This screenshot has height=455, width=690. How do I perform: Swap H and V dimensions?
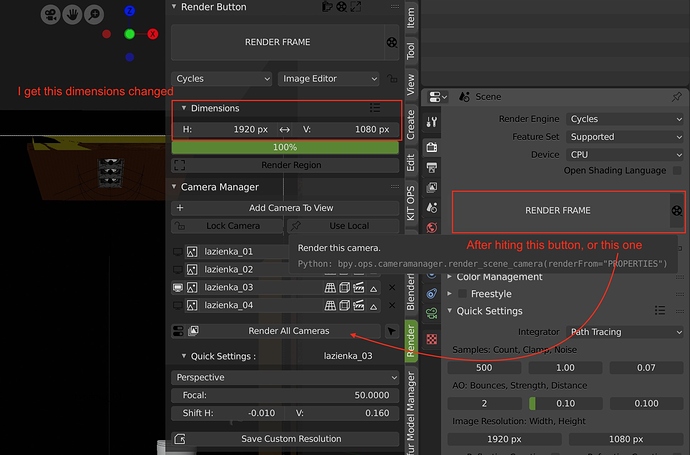point(285,129)
